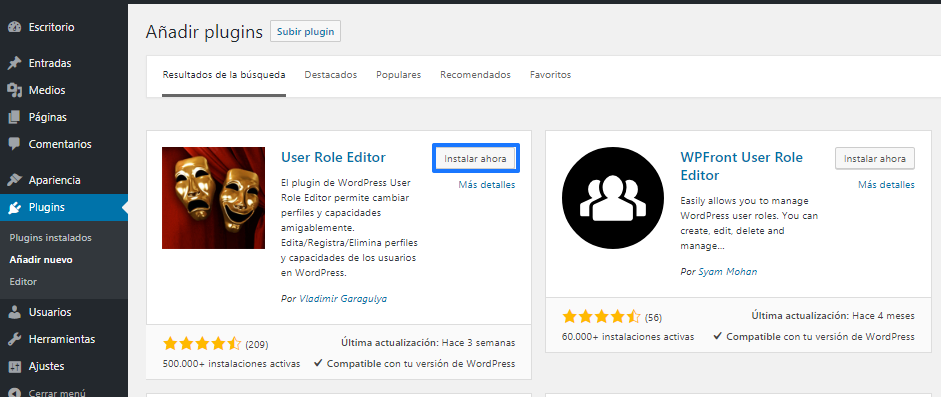The height and width of the screenshot is (397, 941).
Task: Click the User Role Editor description paragraph
Action: pos(349,227)
